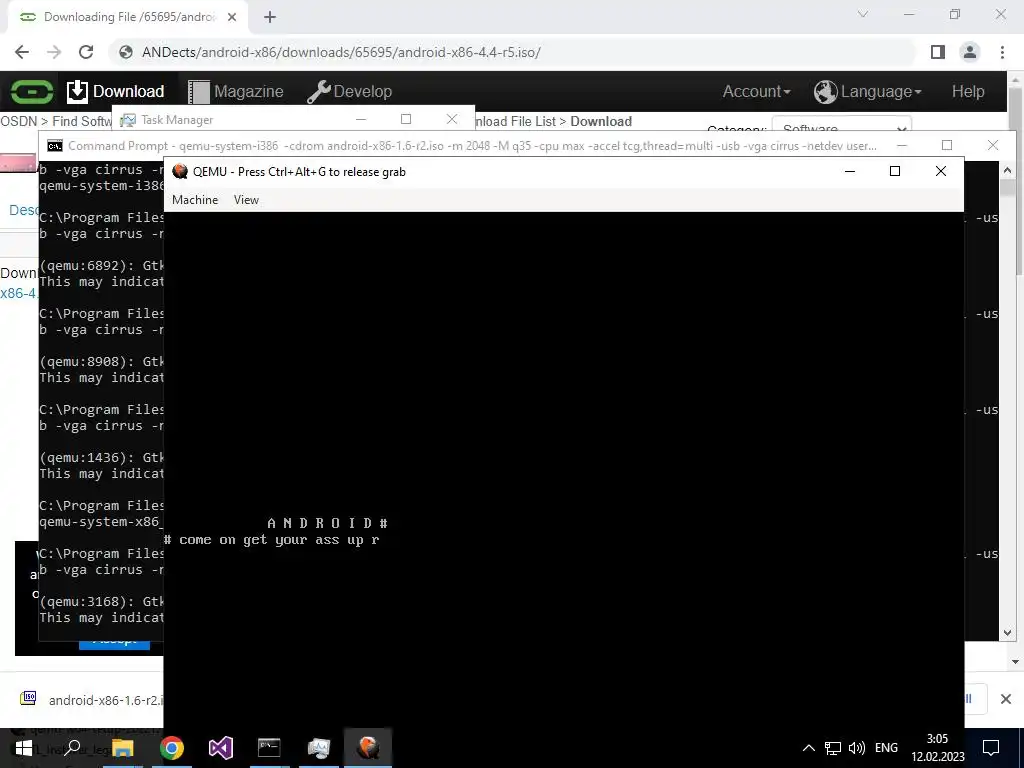Image resolution: width=1024 pixels, height=768 pixels.
Task: Open the Windows Start menu
Action: pyautogui.click(x=24, y=748)
